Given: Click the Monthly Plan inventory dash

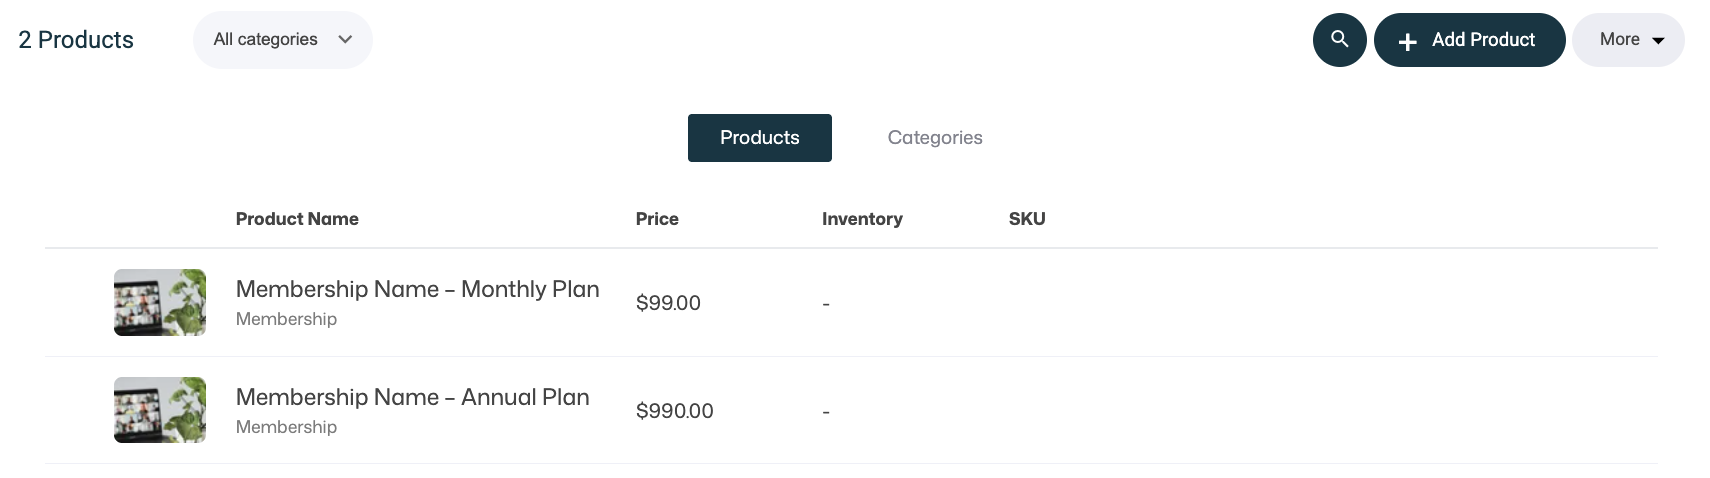Looking at the screenshot, I should (826, 304).
